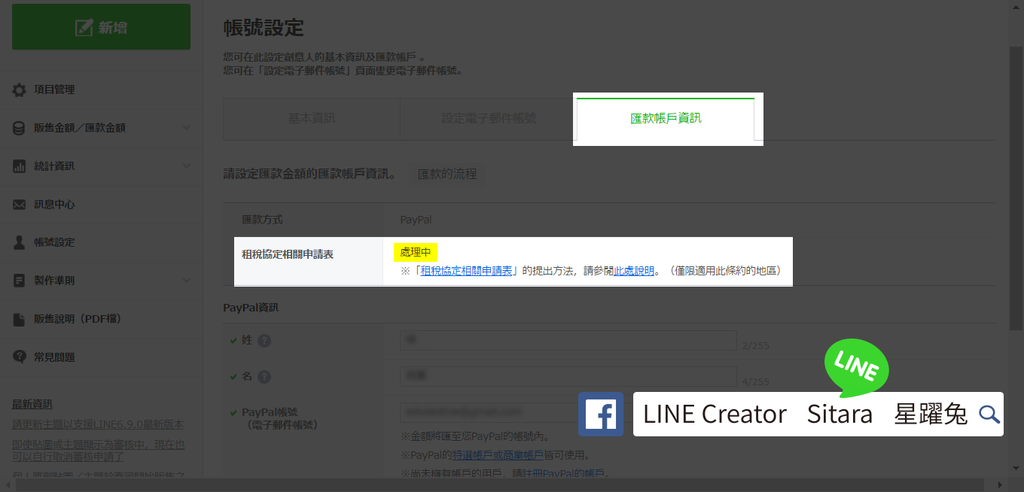
Task: Click the green 新增 button
Action: [x=101, y=27]
